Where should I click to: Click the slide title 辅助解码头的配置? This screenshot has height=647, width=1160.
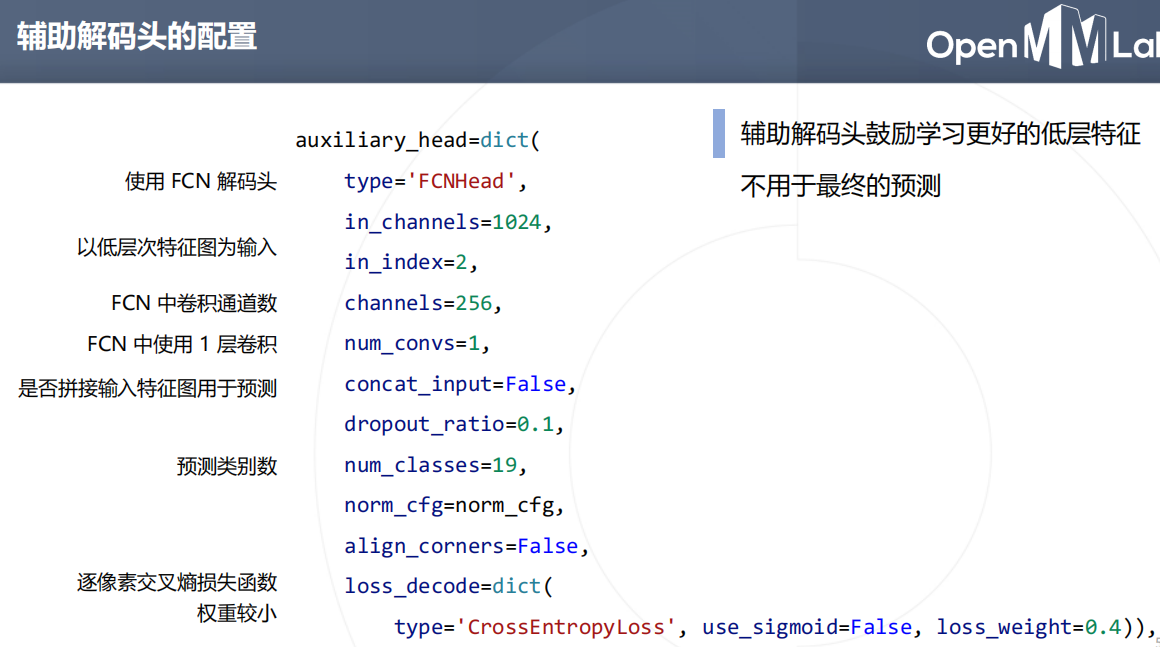(137, 36)
